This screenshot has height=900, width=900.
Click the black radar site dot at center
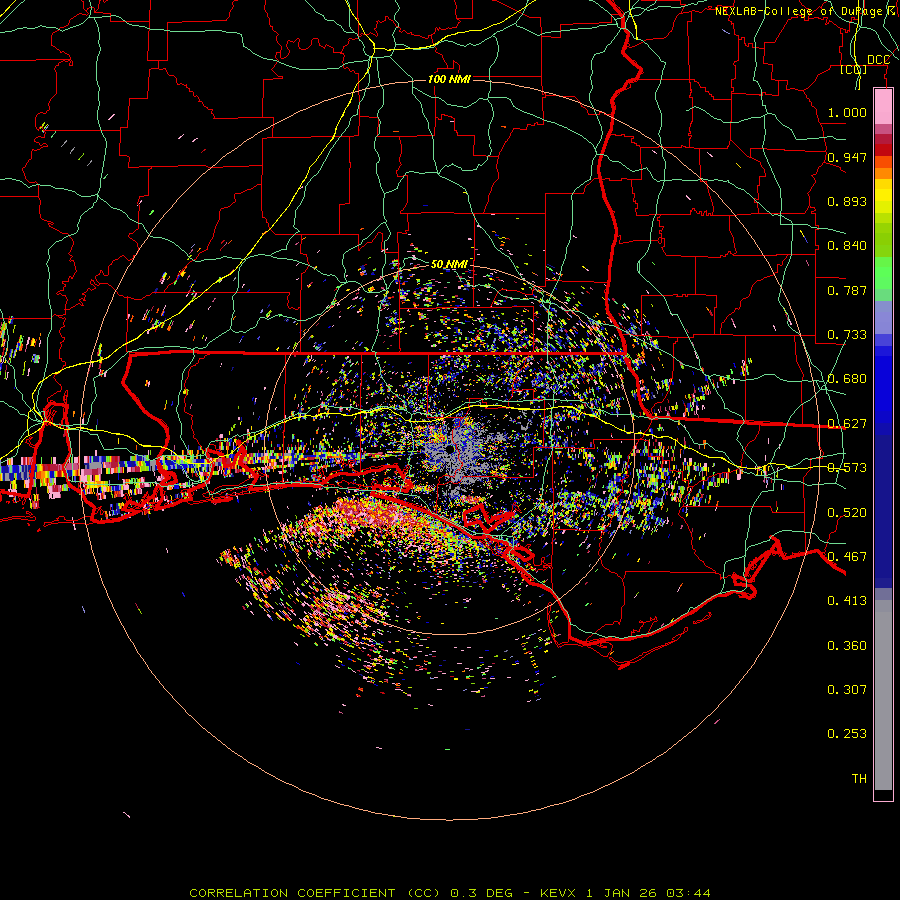449,449
